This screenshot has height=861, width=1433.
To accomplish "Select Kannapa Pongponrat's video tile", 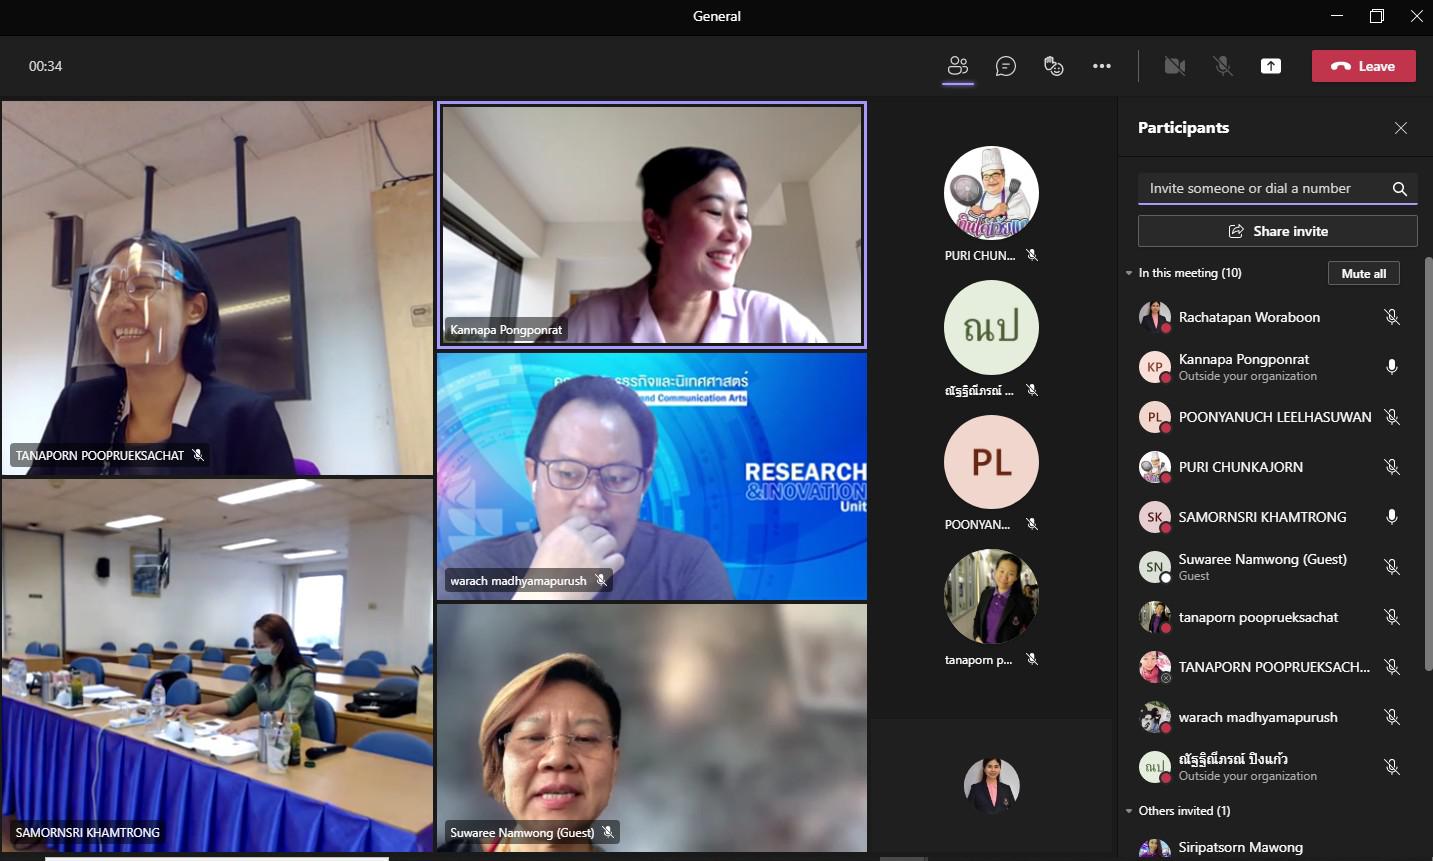I will pos(652,225).
